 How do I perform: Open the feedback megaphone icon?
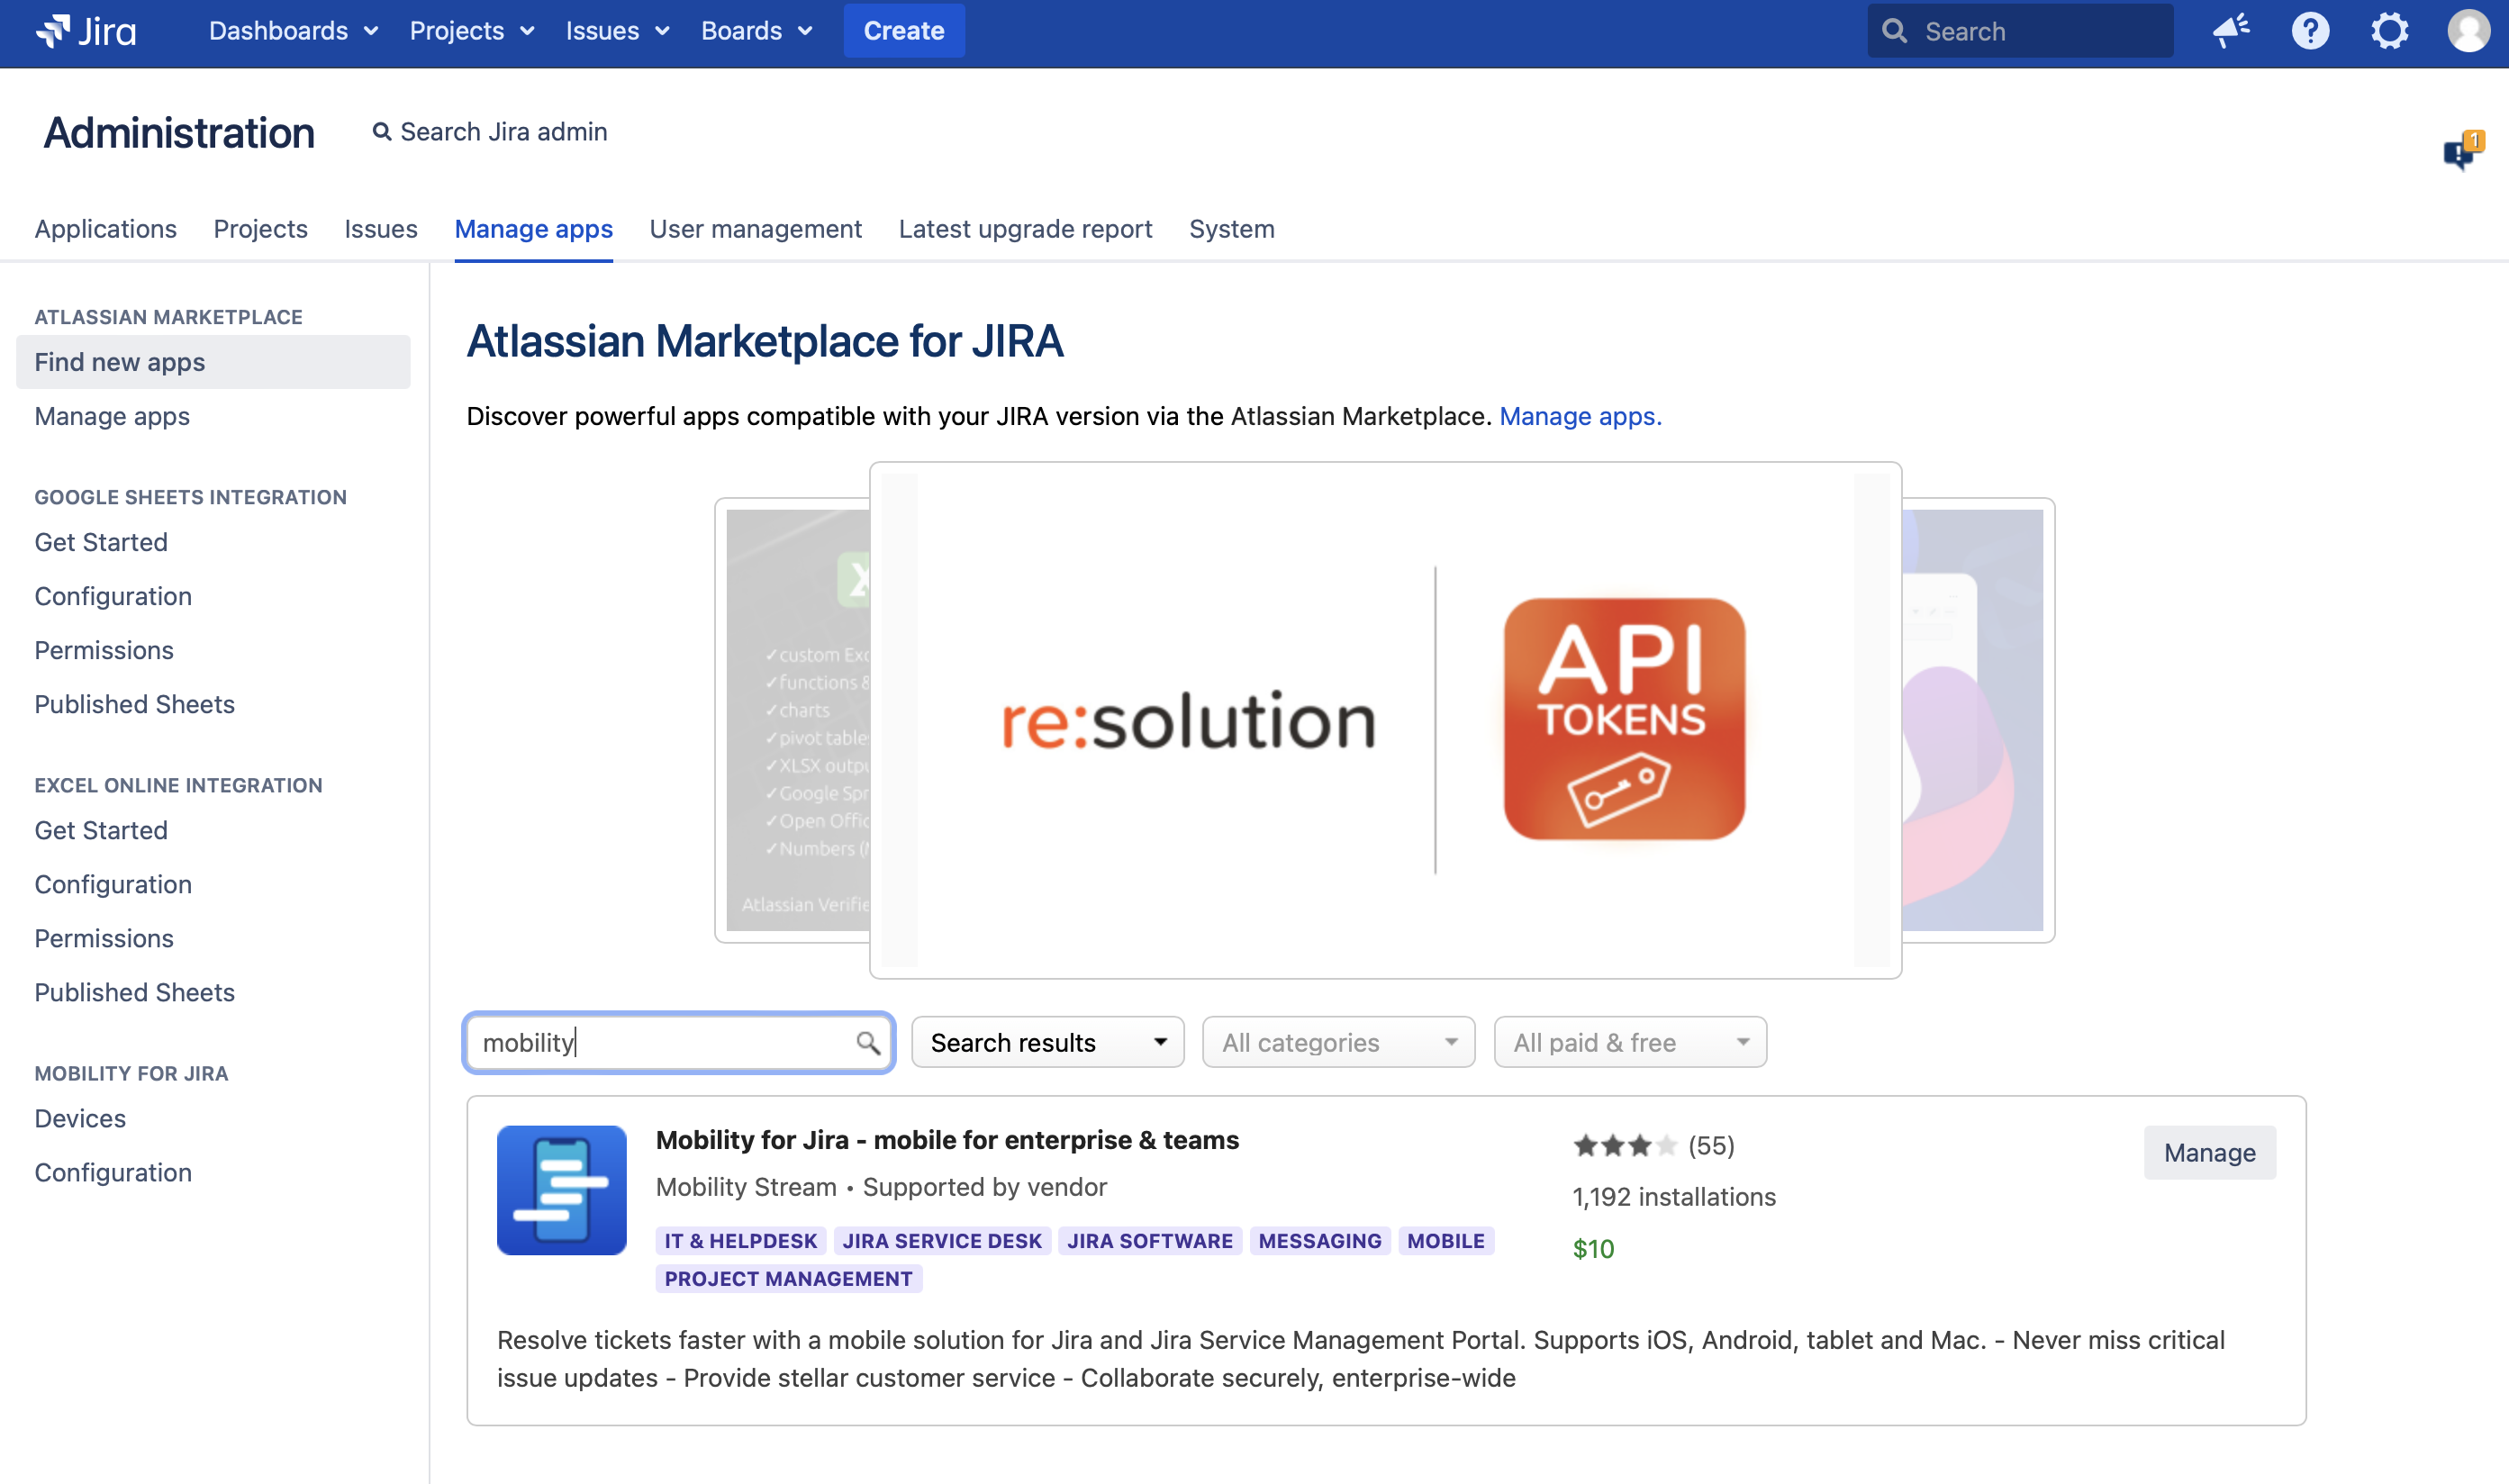click(x=2231, y=31)
